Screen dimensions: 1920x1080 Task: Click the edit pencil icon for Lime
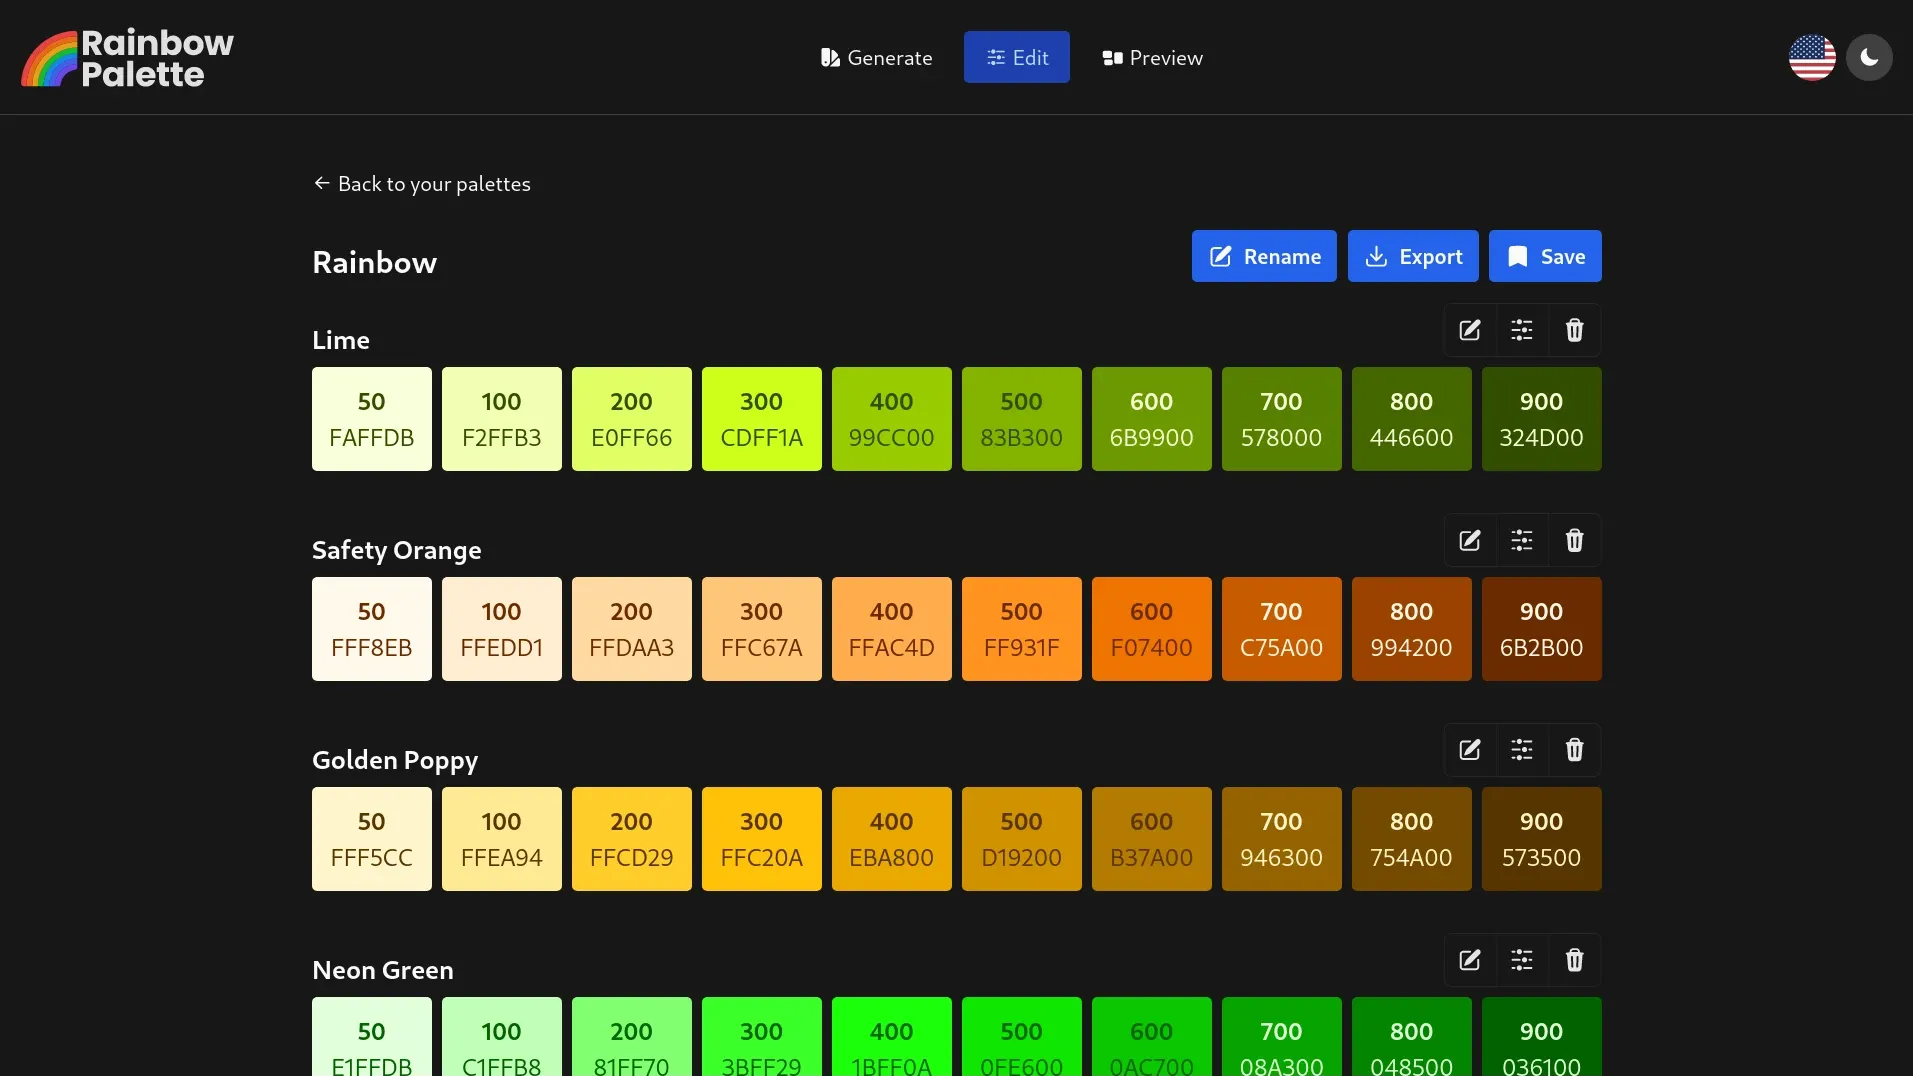pyautogui.click(x=1469, y=331)
